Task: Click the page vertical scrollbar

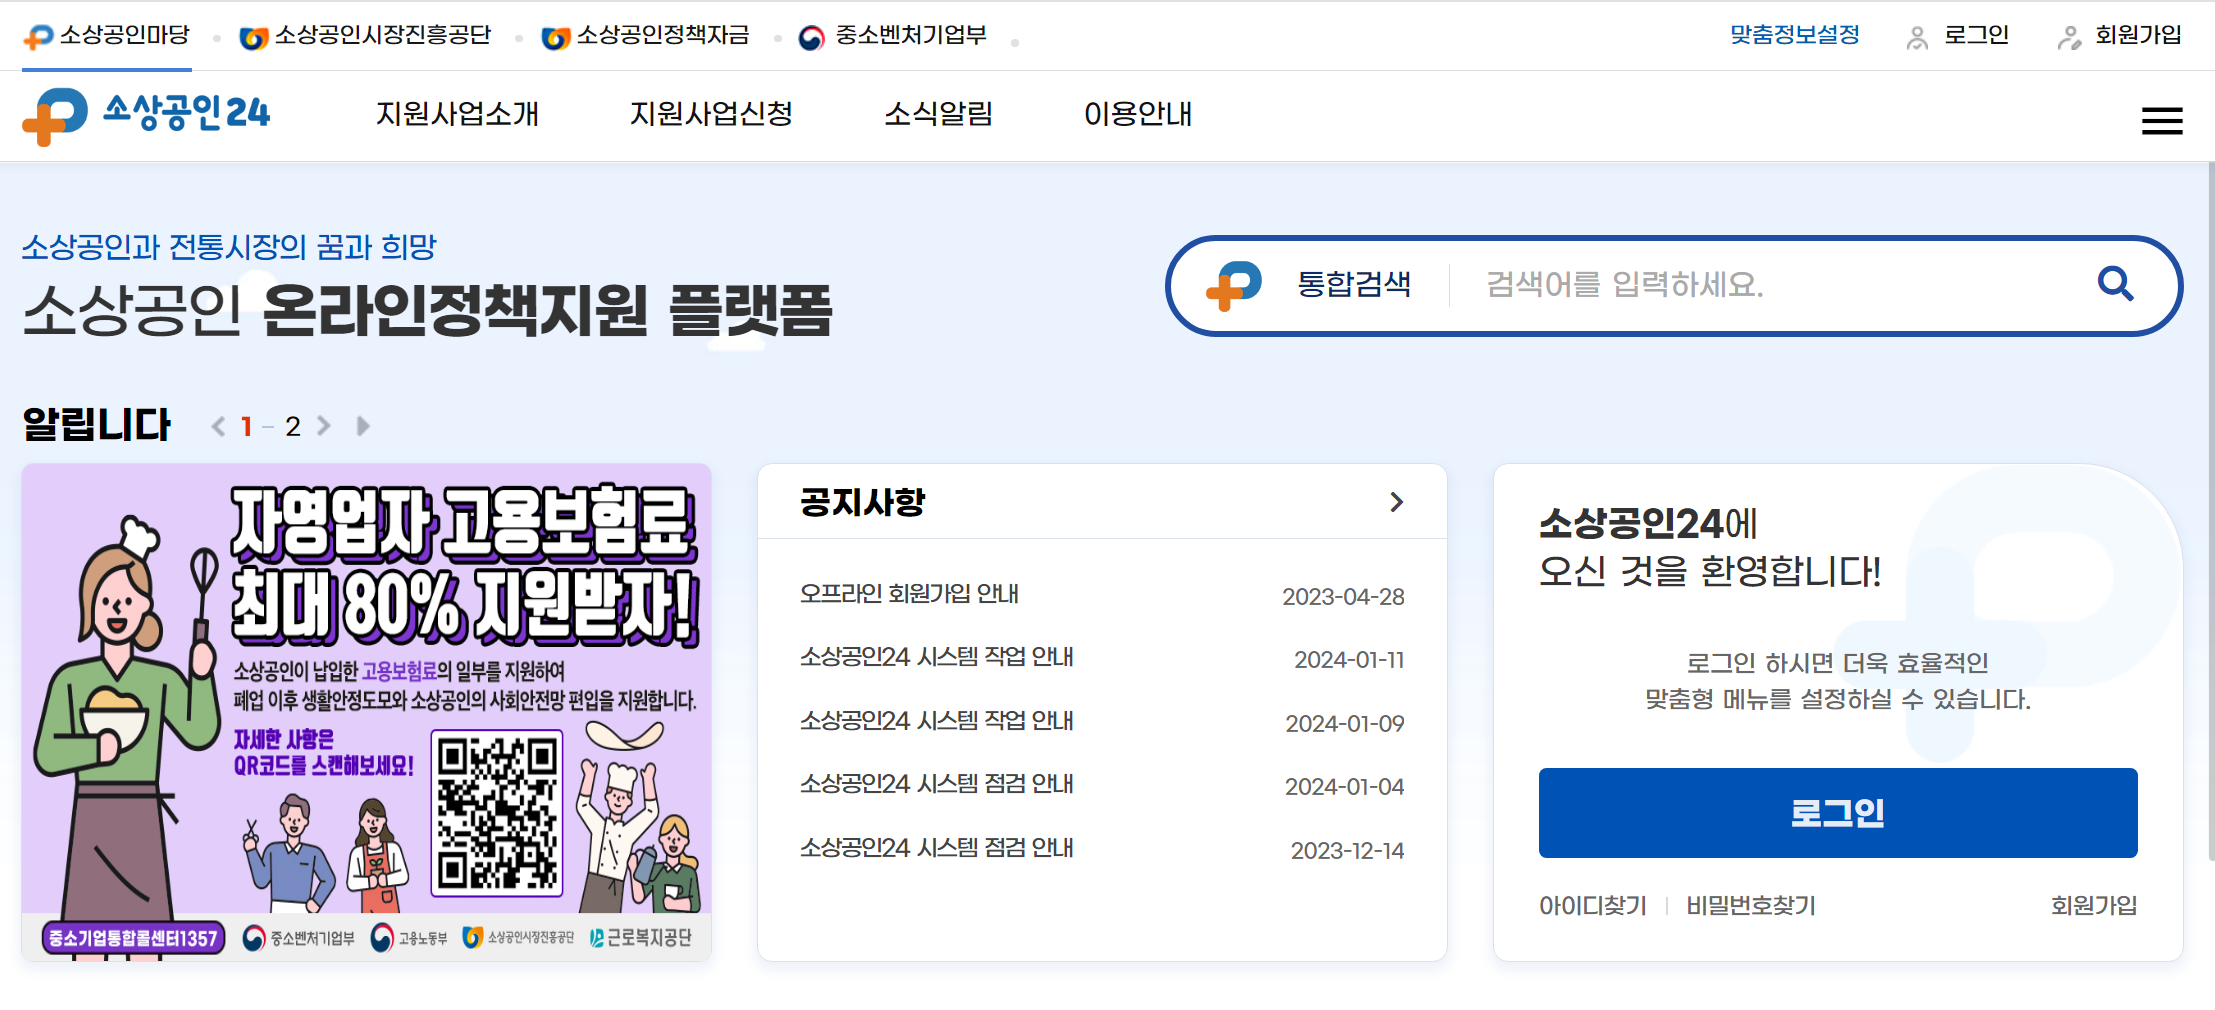Action: pos(2209,510)
